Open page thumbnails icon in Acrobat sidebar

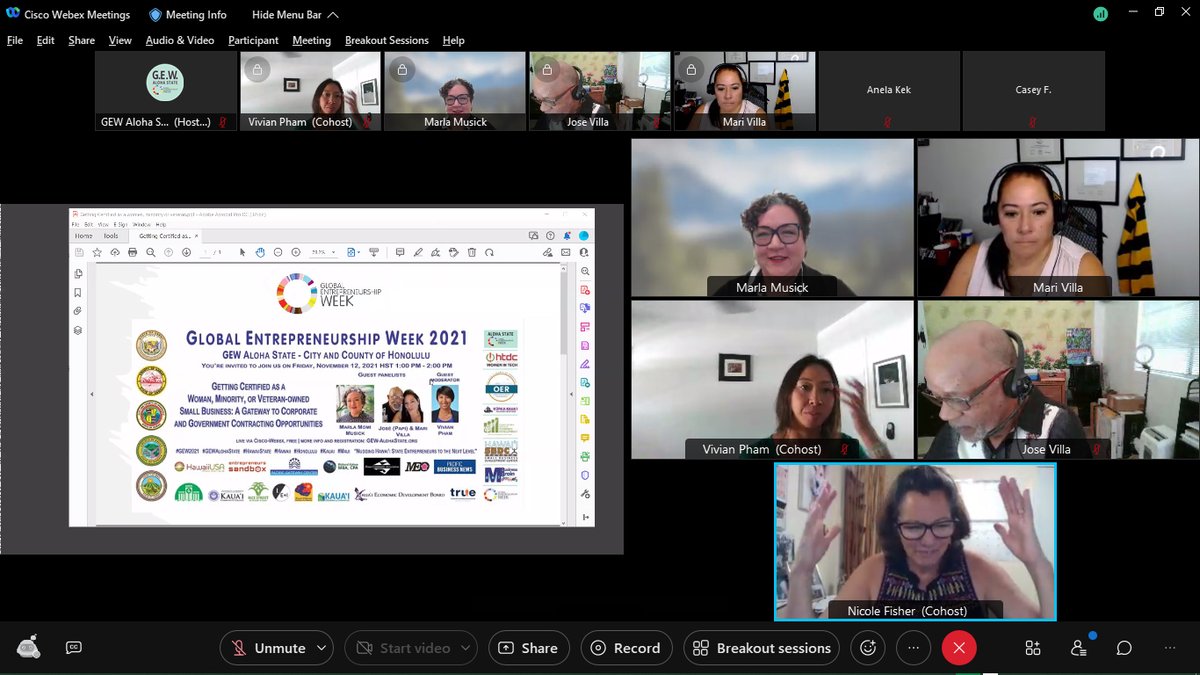[78, 274]
